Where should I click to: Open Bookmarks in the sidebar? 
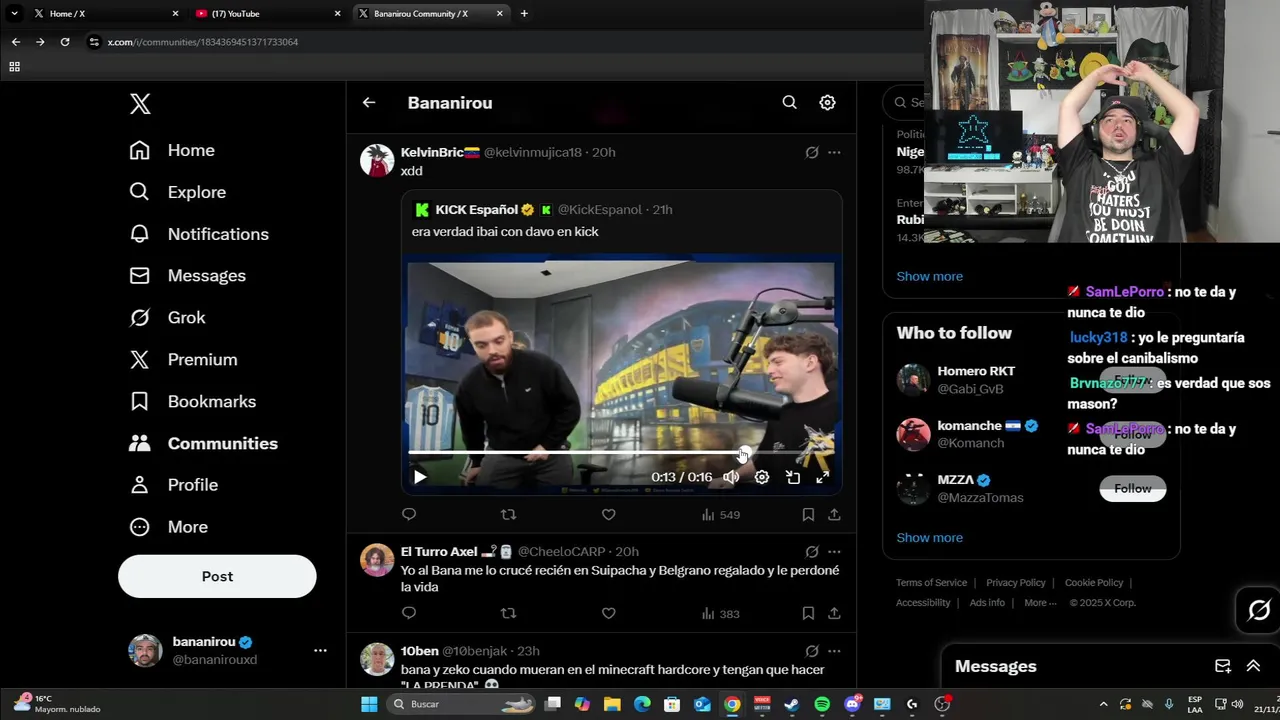pyautogui.click(x=193, y=401)
